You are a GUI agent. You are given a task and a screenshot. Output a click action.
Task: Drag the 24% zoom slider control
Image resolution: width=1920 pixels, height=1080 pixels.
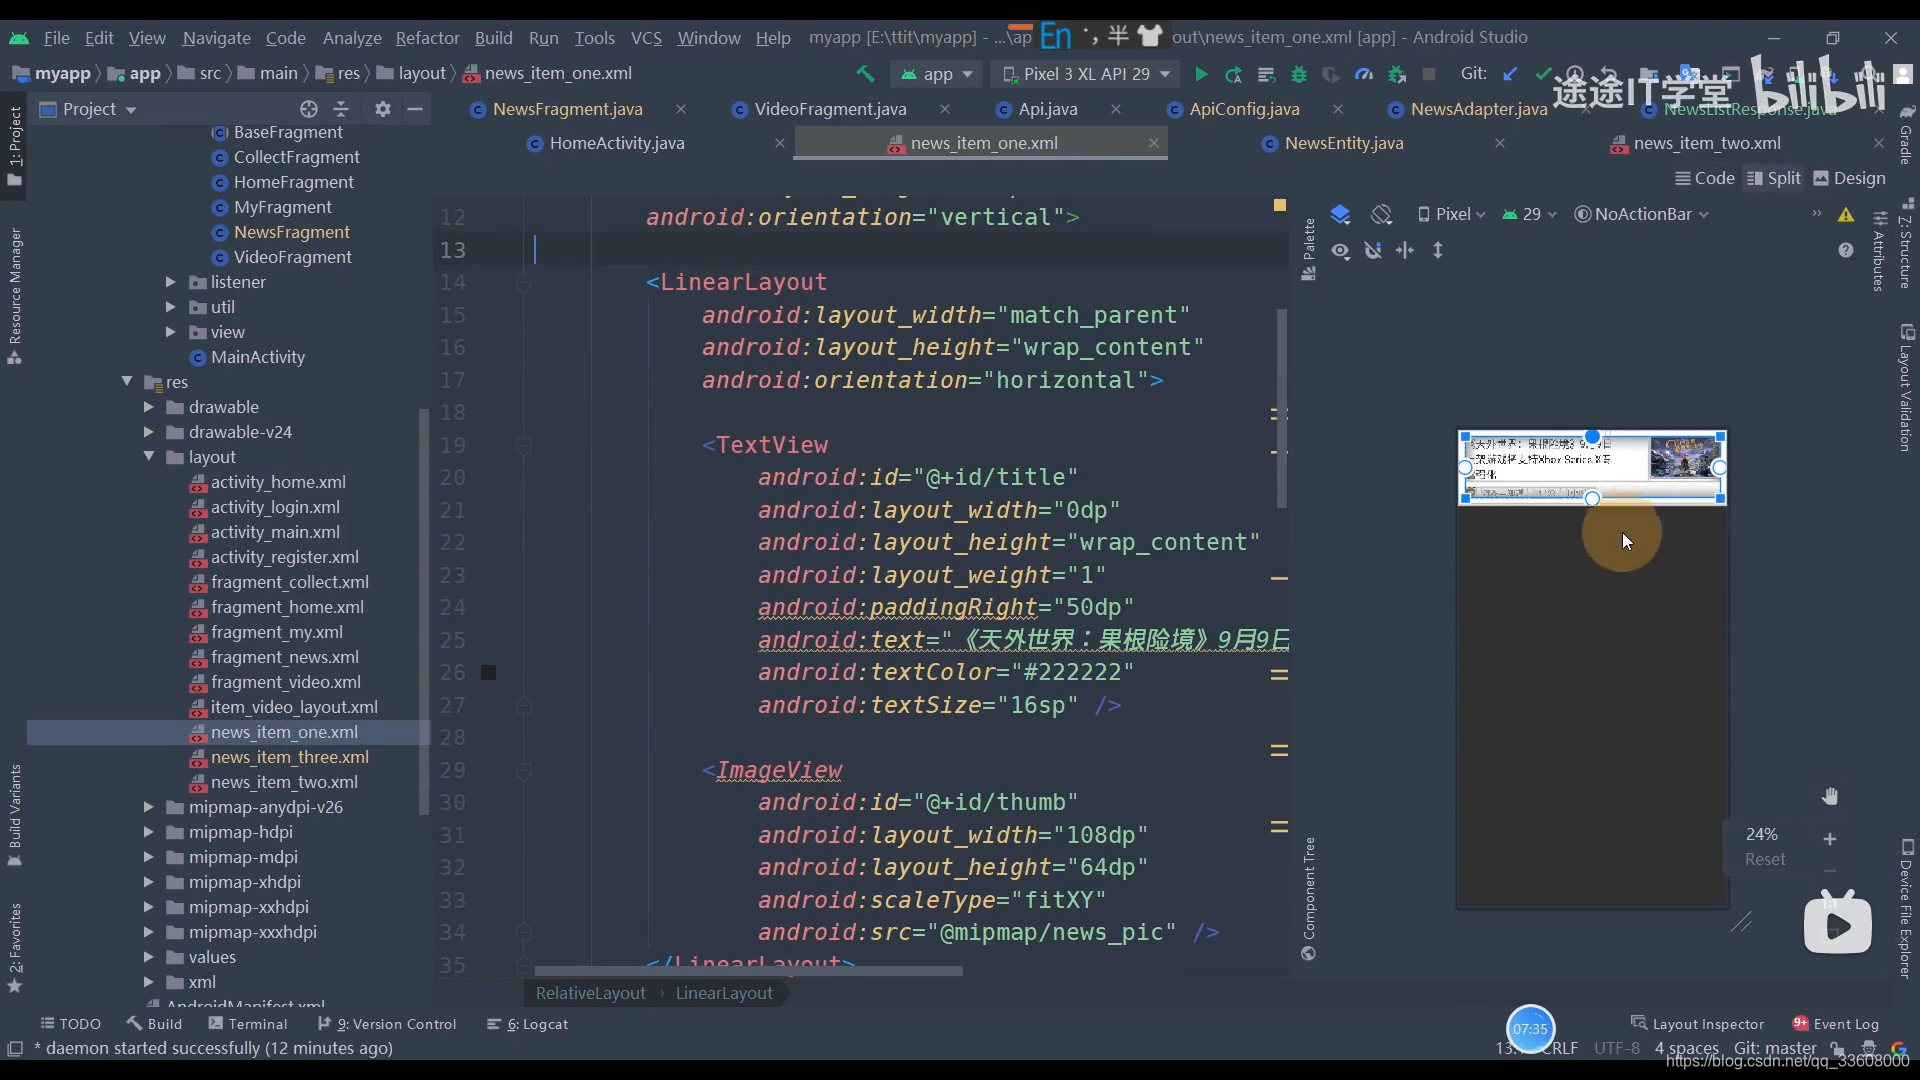click(x=1764, y=833)
